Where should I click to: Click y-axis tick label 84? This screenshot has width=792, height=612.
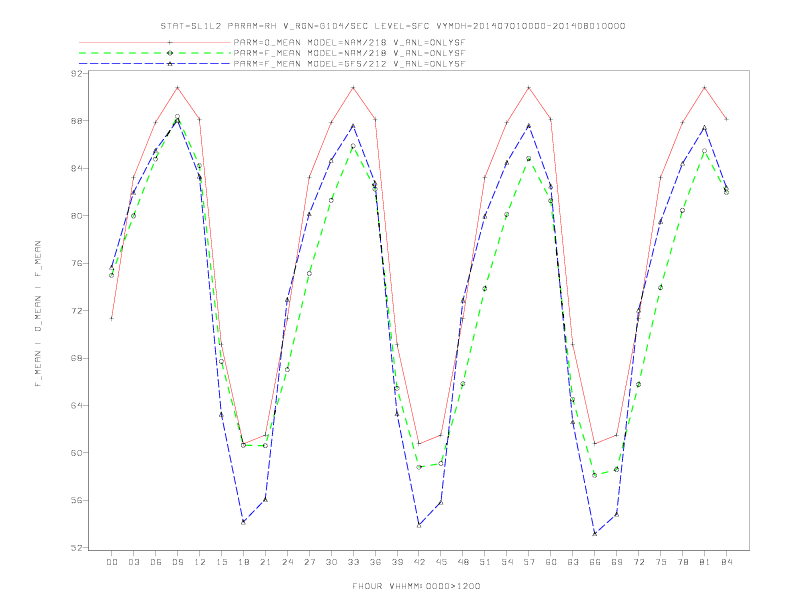tap(76, 168)
